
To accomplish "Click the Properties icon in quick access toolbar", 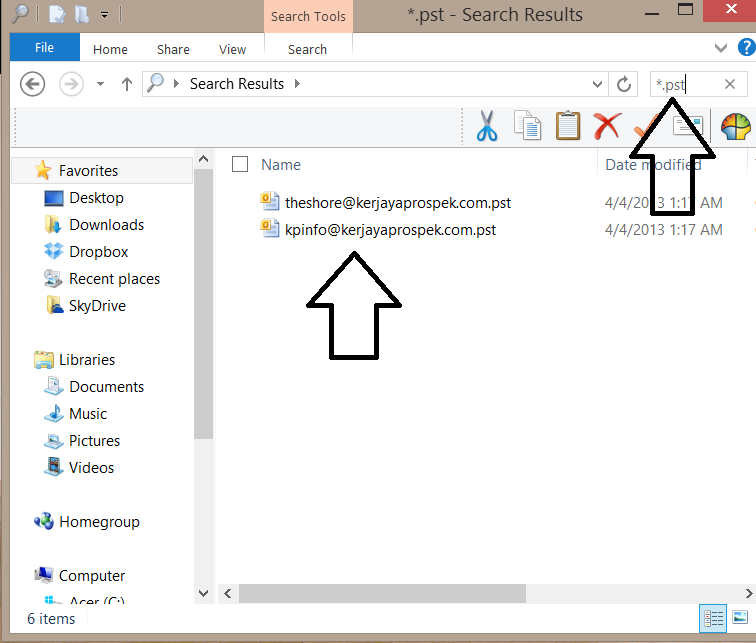I will 58,14.
